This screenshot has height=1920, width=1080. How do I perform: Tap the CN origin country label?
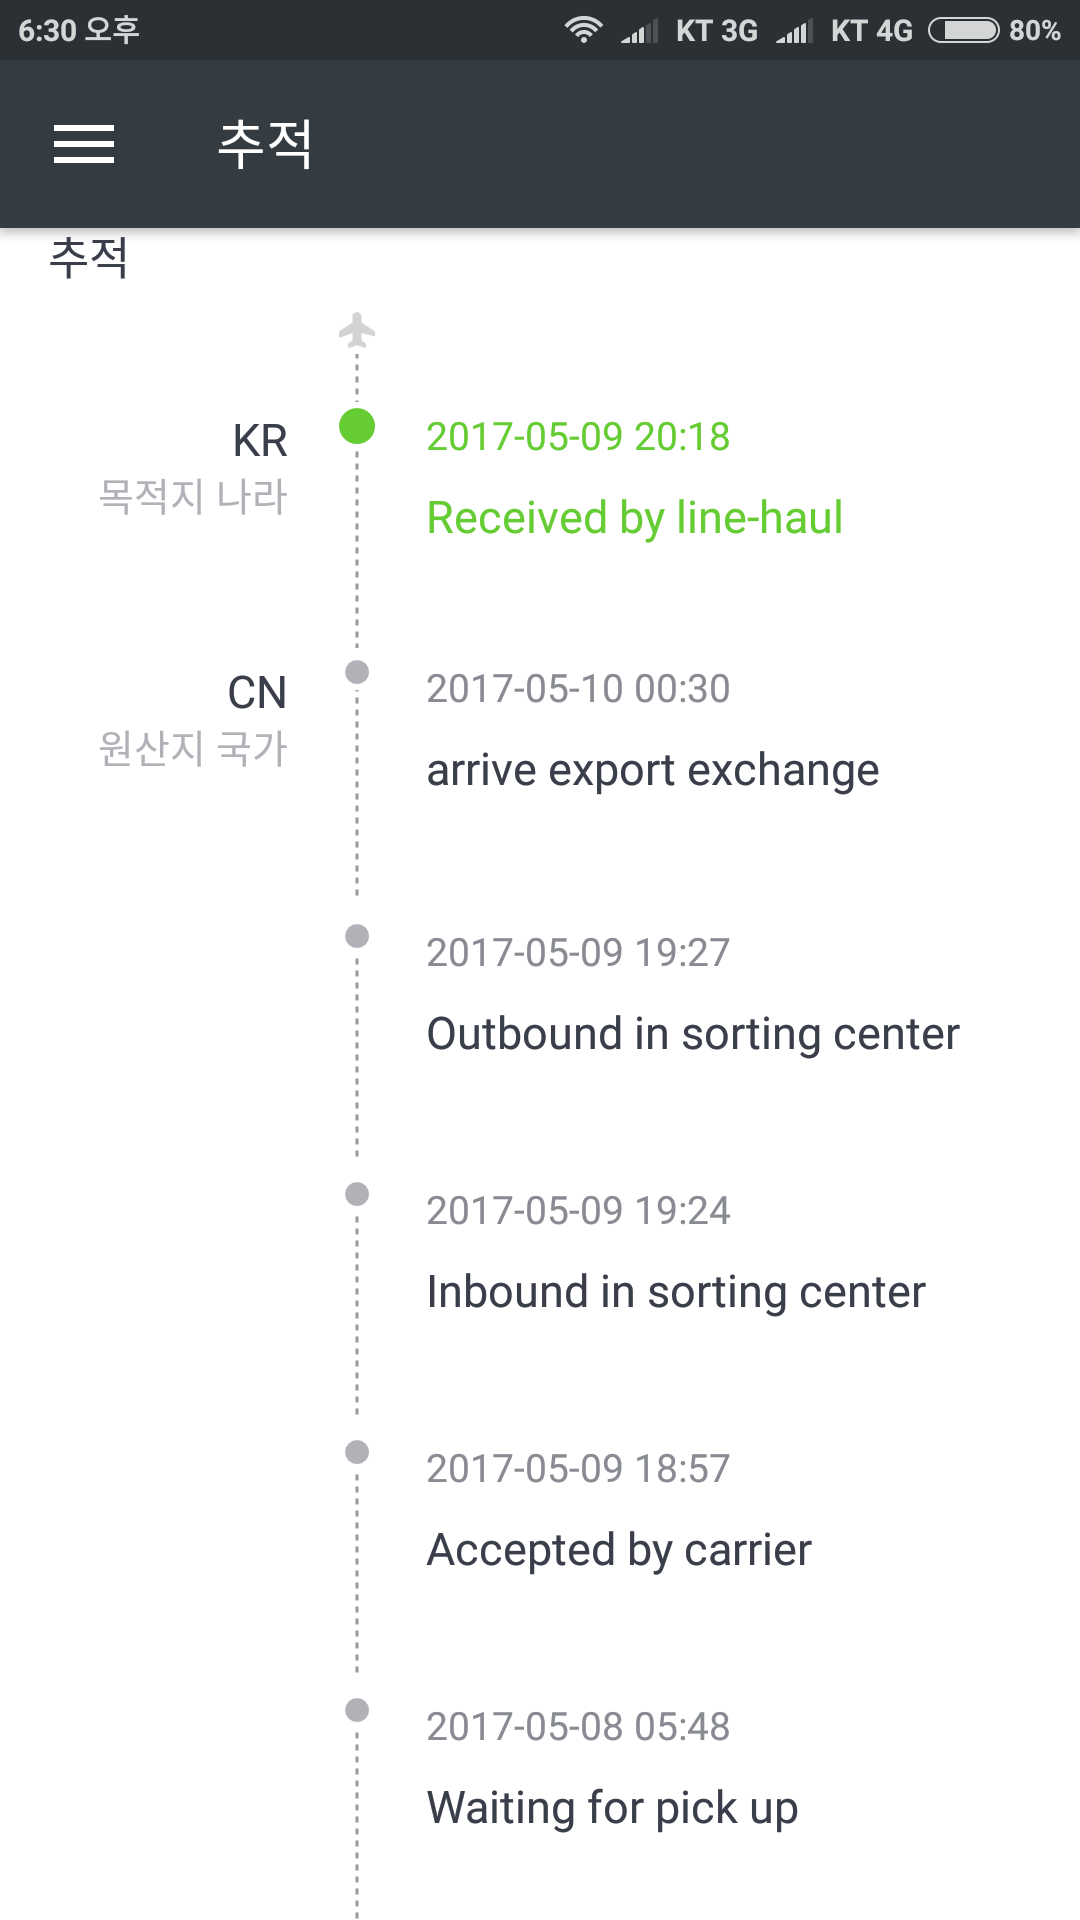pos(257,693)
